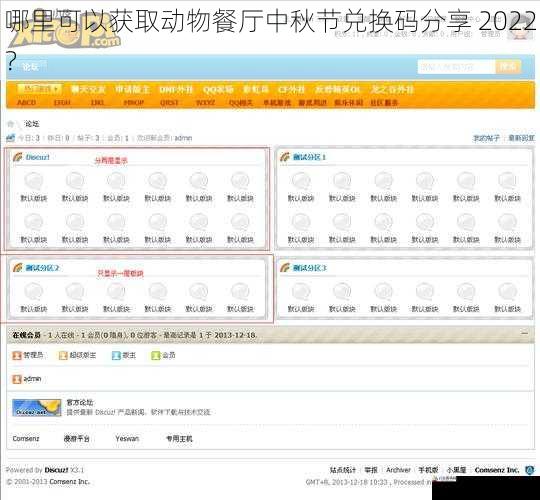Open the 测试分区3 section title
This screenshot has width=540, height=500.
310,268
